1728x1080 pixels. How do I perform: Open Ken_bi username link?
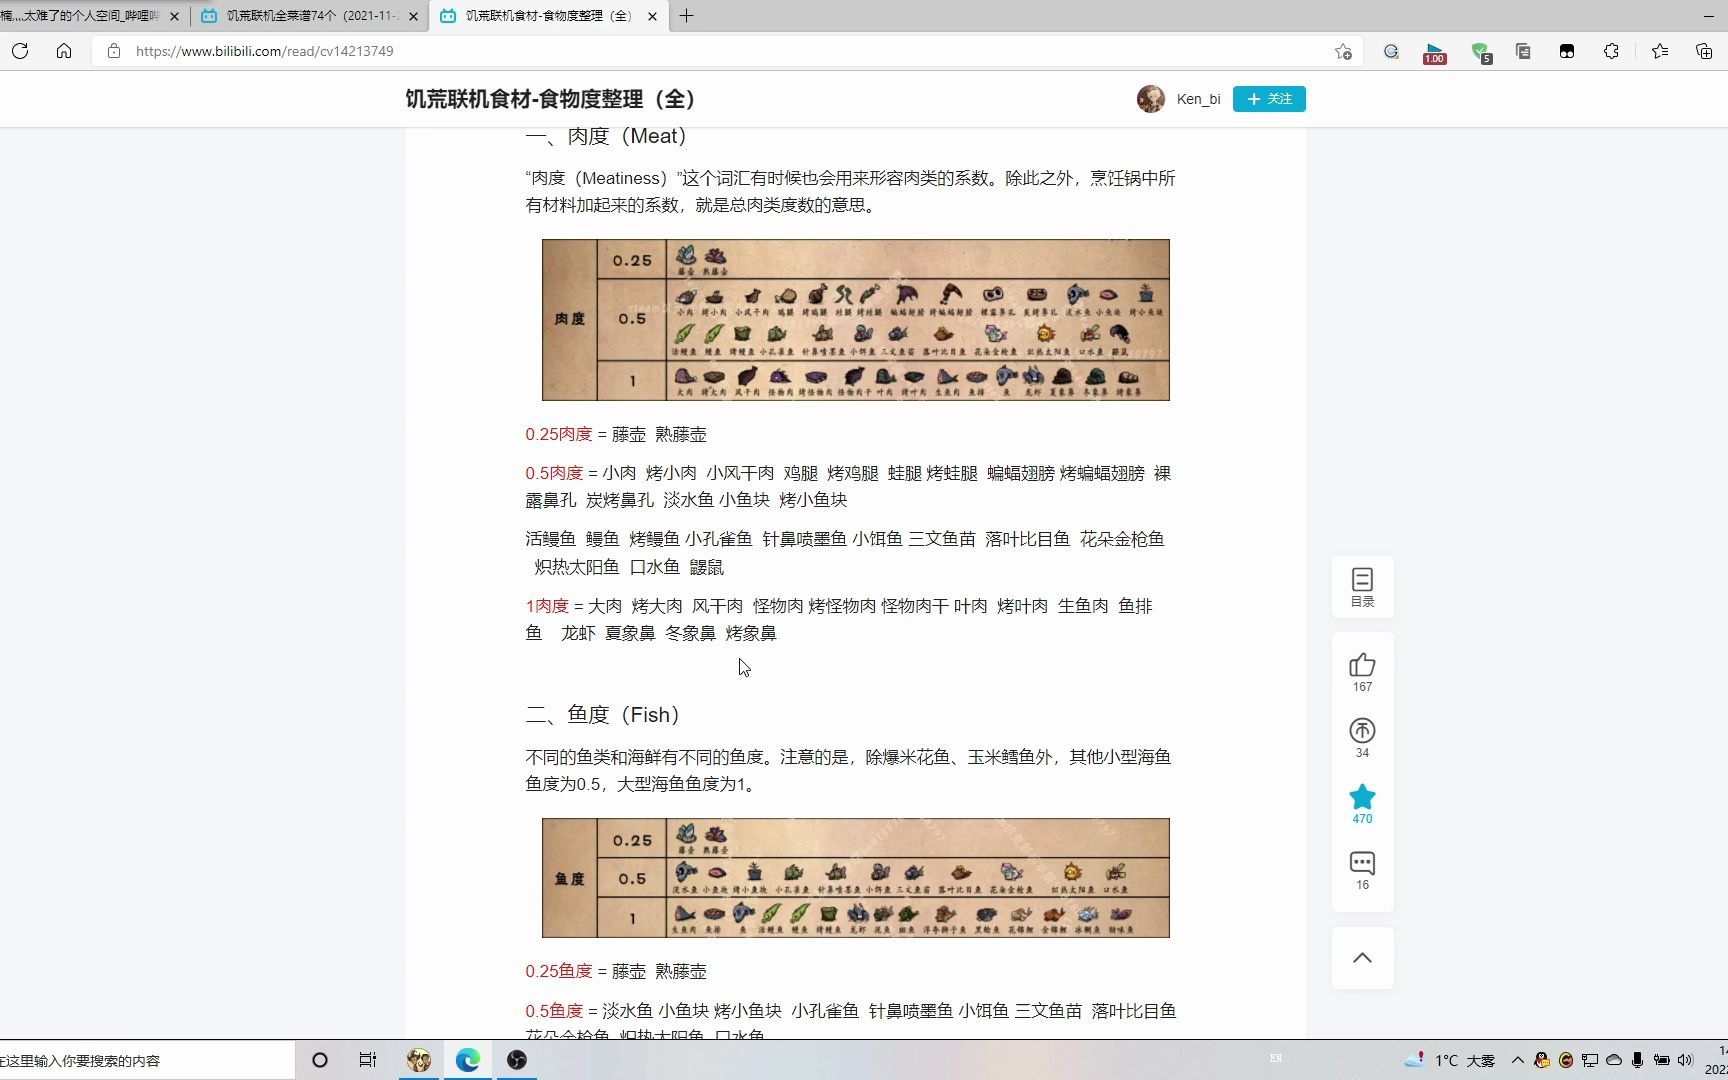point(1198,99)
